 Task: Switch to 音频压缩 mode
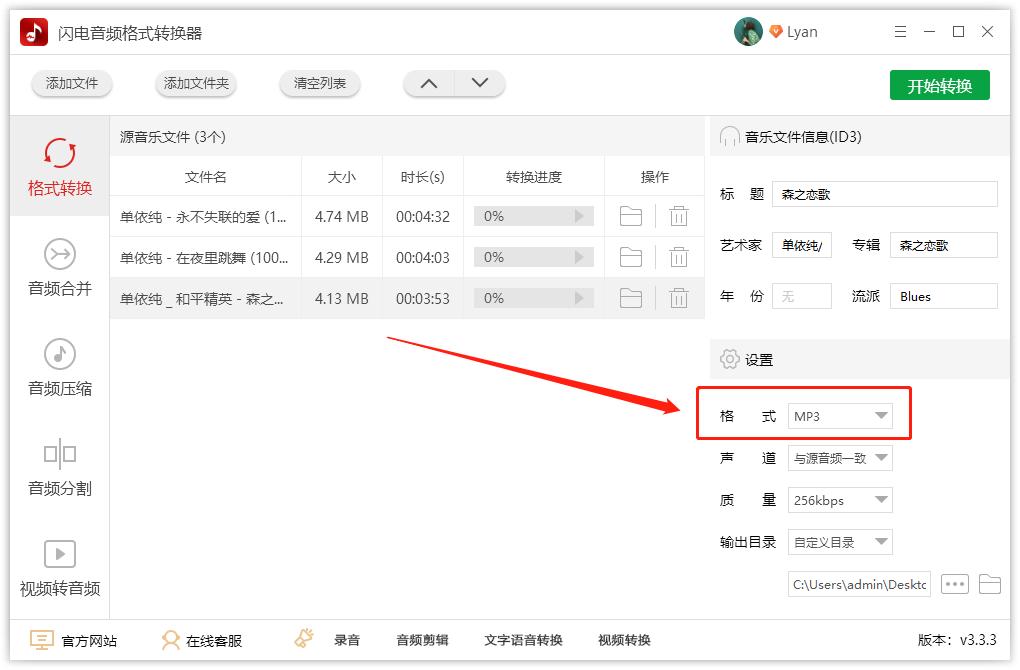(x=58, y=368)
